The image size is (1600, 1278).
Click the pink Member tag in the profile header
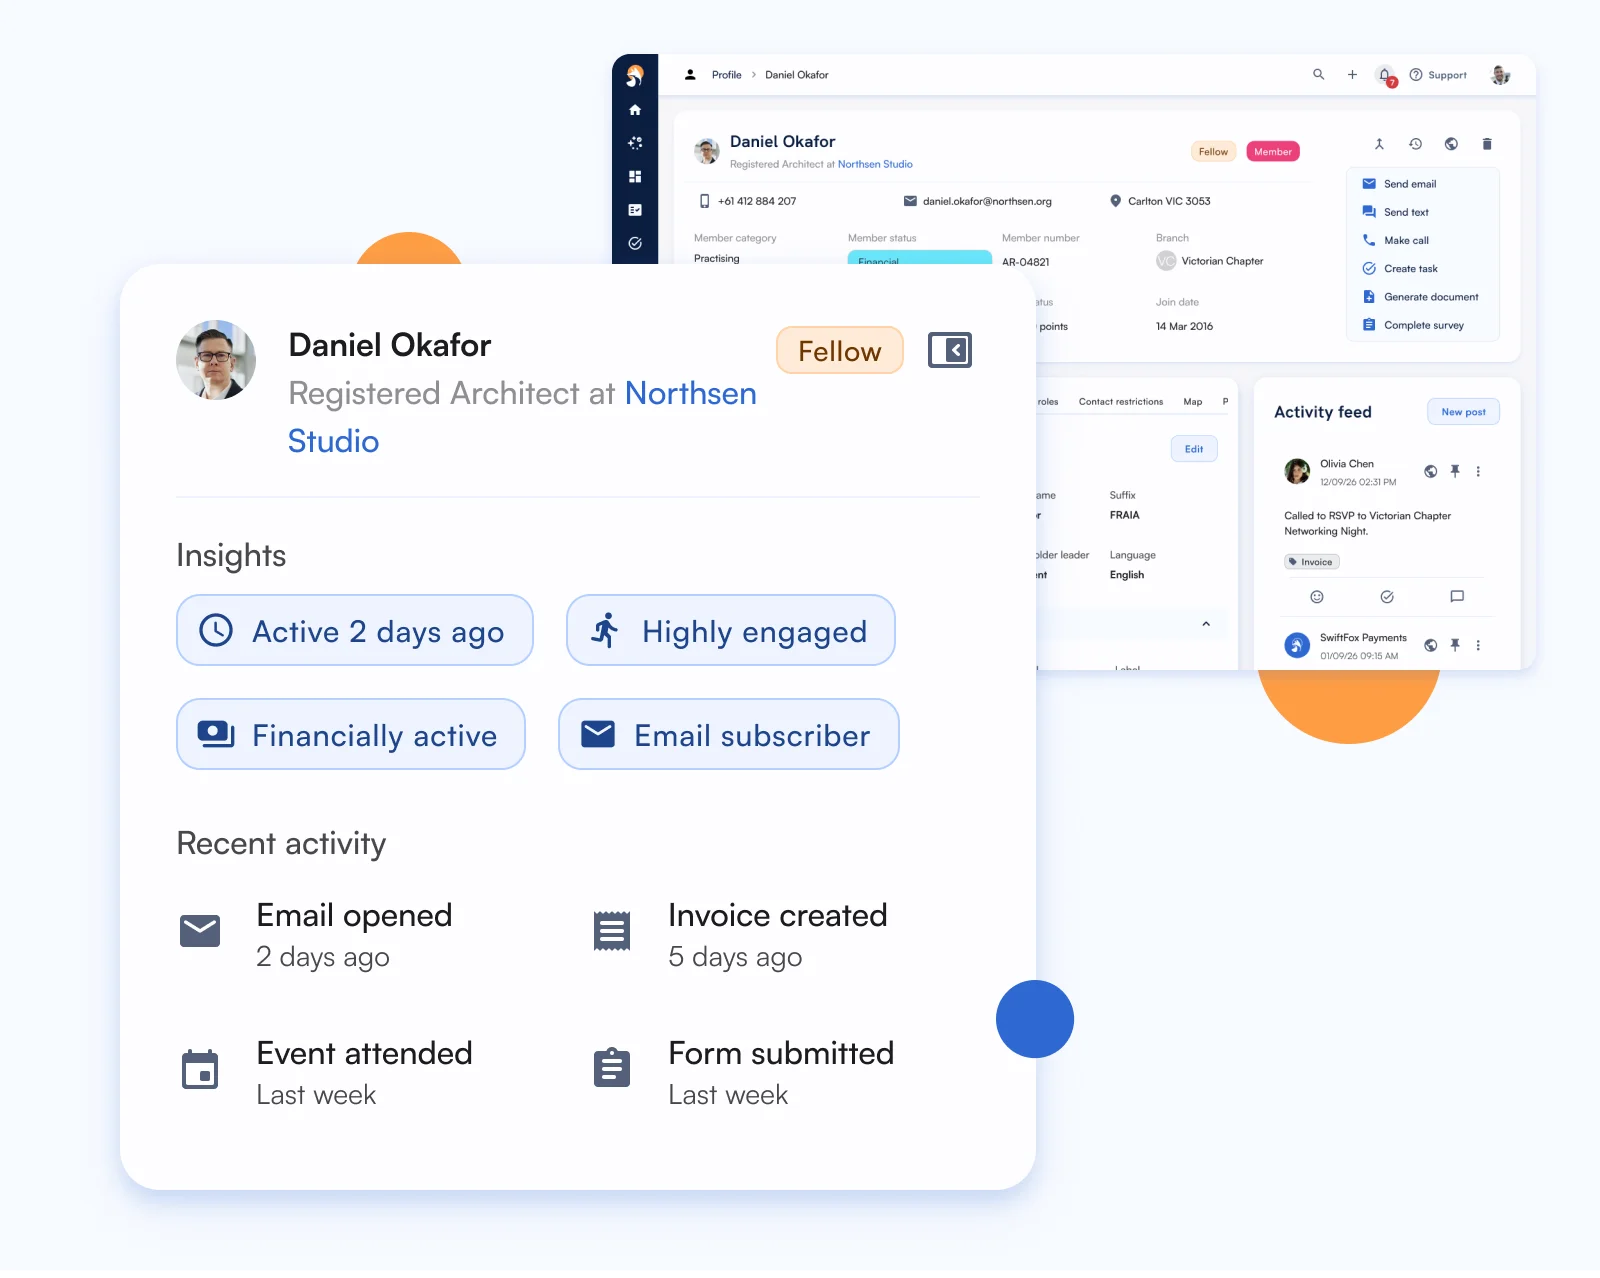tap(1273, 152)
